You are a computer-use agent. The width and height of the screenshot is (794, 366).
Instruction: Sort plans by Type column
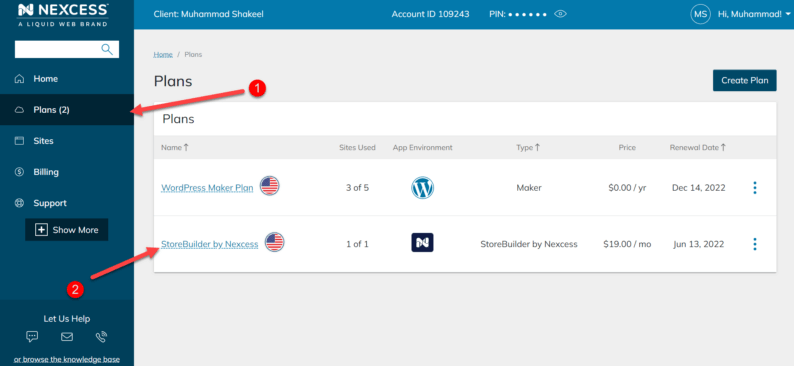tap(528, 147)
